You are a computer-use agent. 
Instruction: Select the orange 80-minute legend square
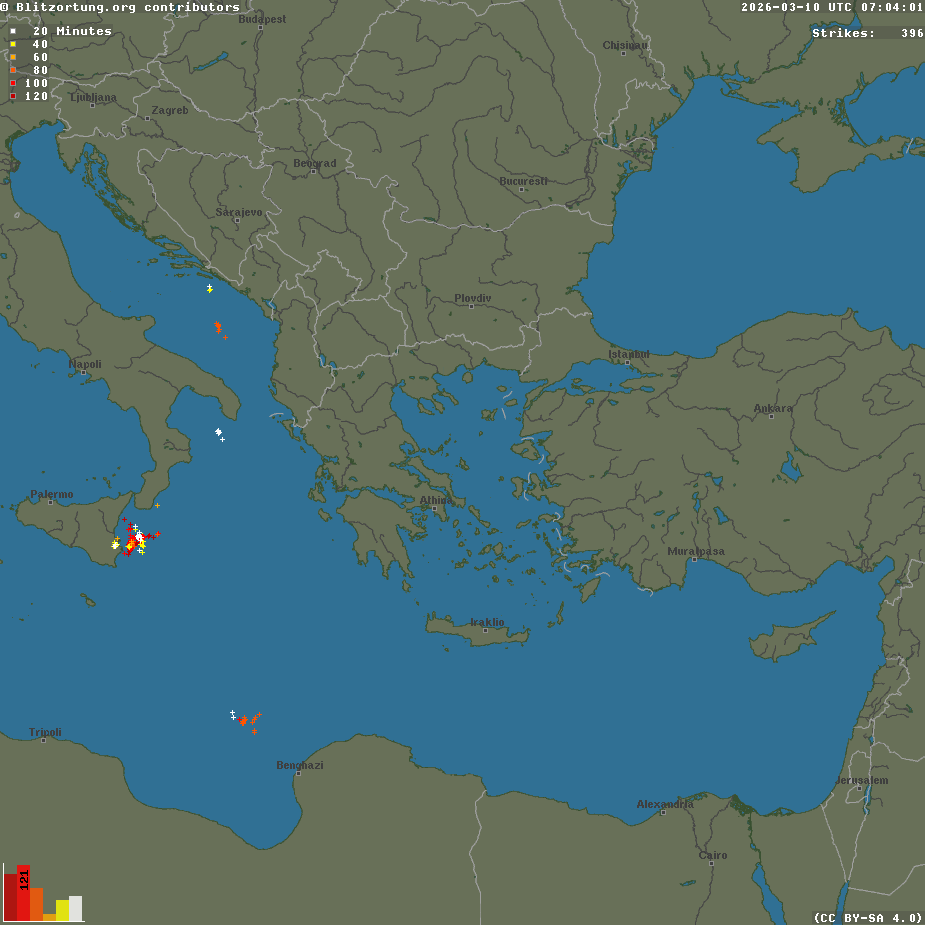tap(13, 70)
